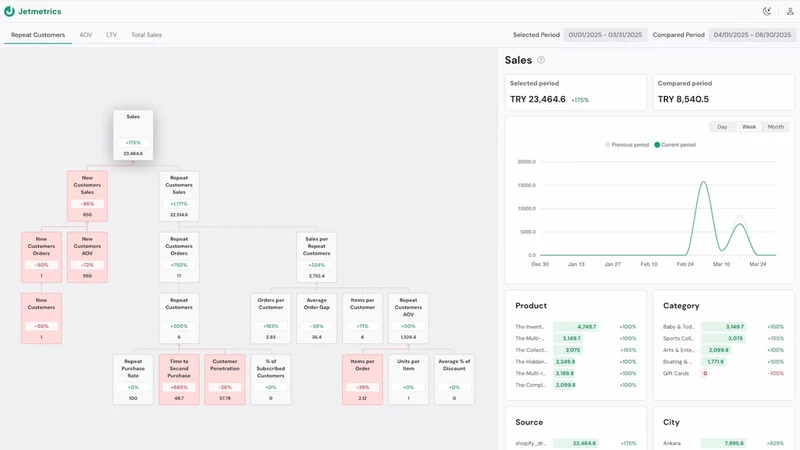Select the Average % of Discount node
800x450 pixels.
pyautogui.click(x=455, y=380)
